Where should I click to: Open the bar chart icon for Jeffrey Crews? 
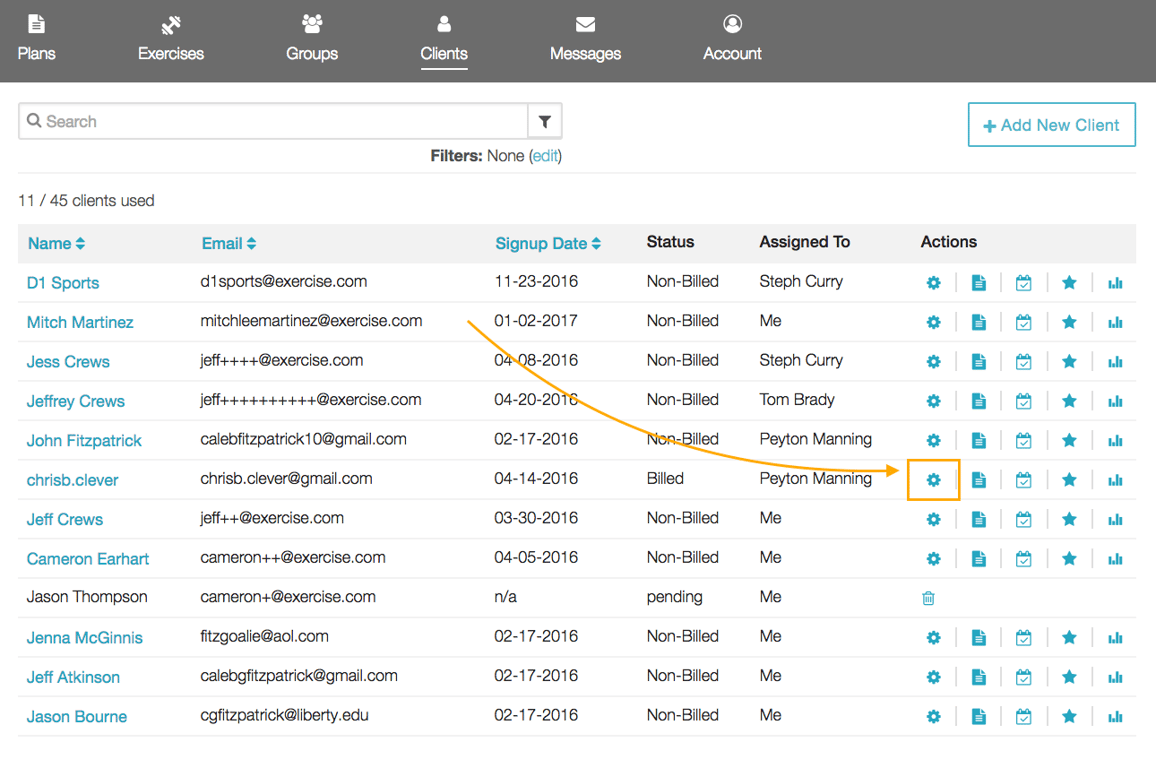[1115, 401]
